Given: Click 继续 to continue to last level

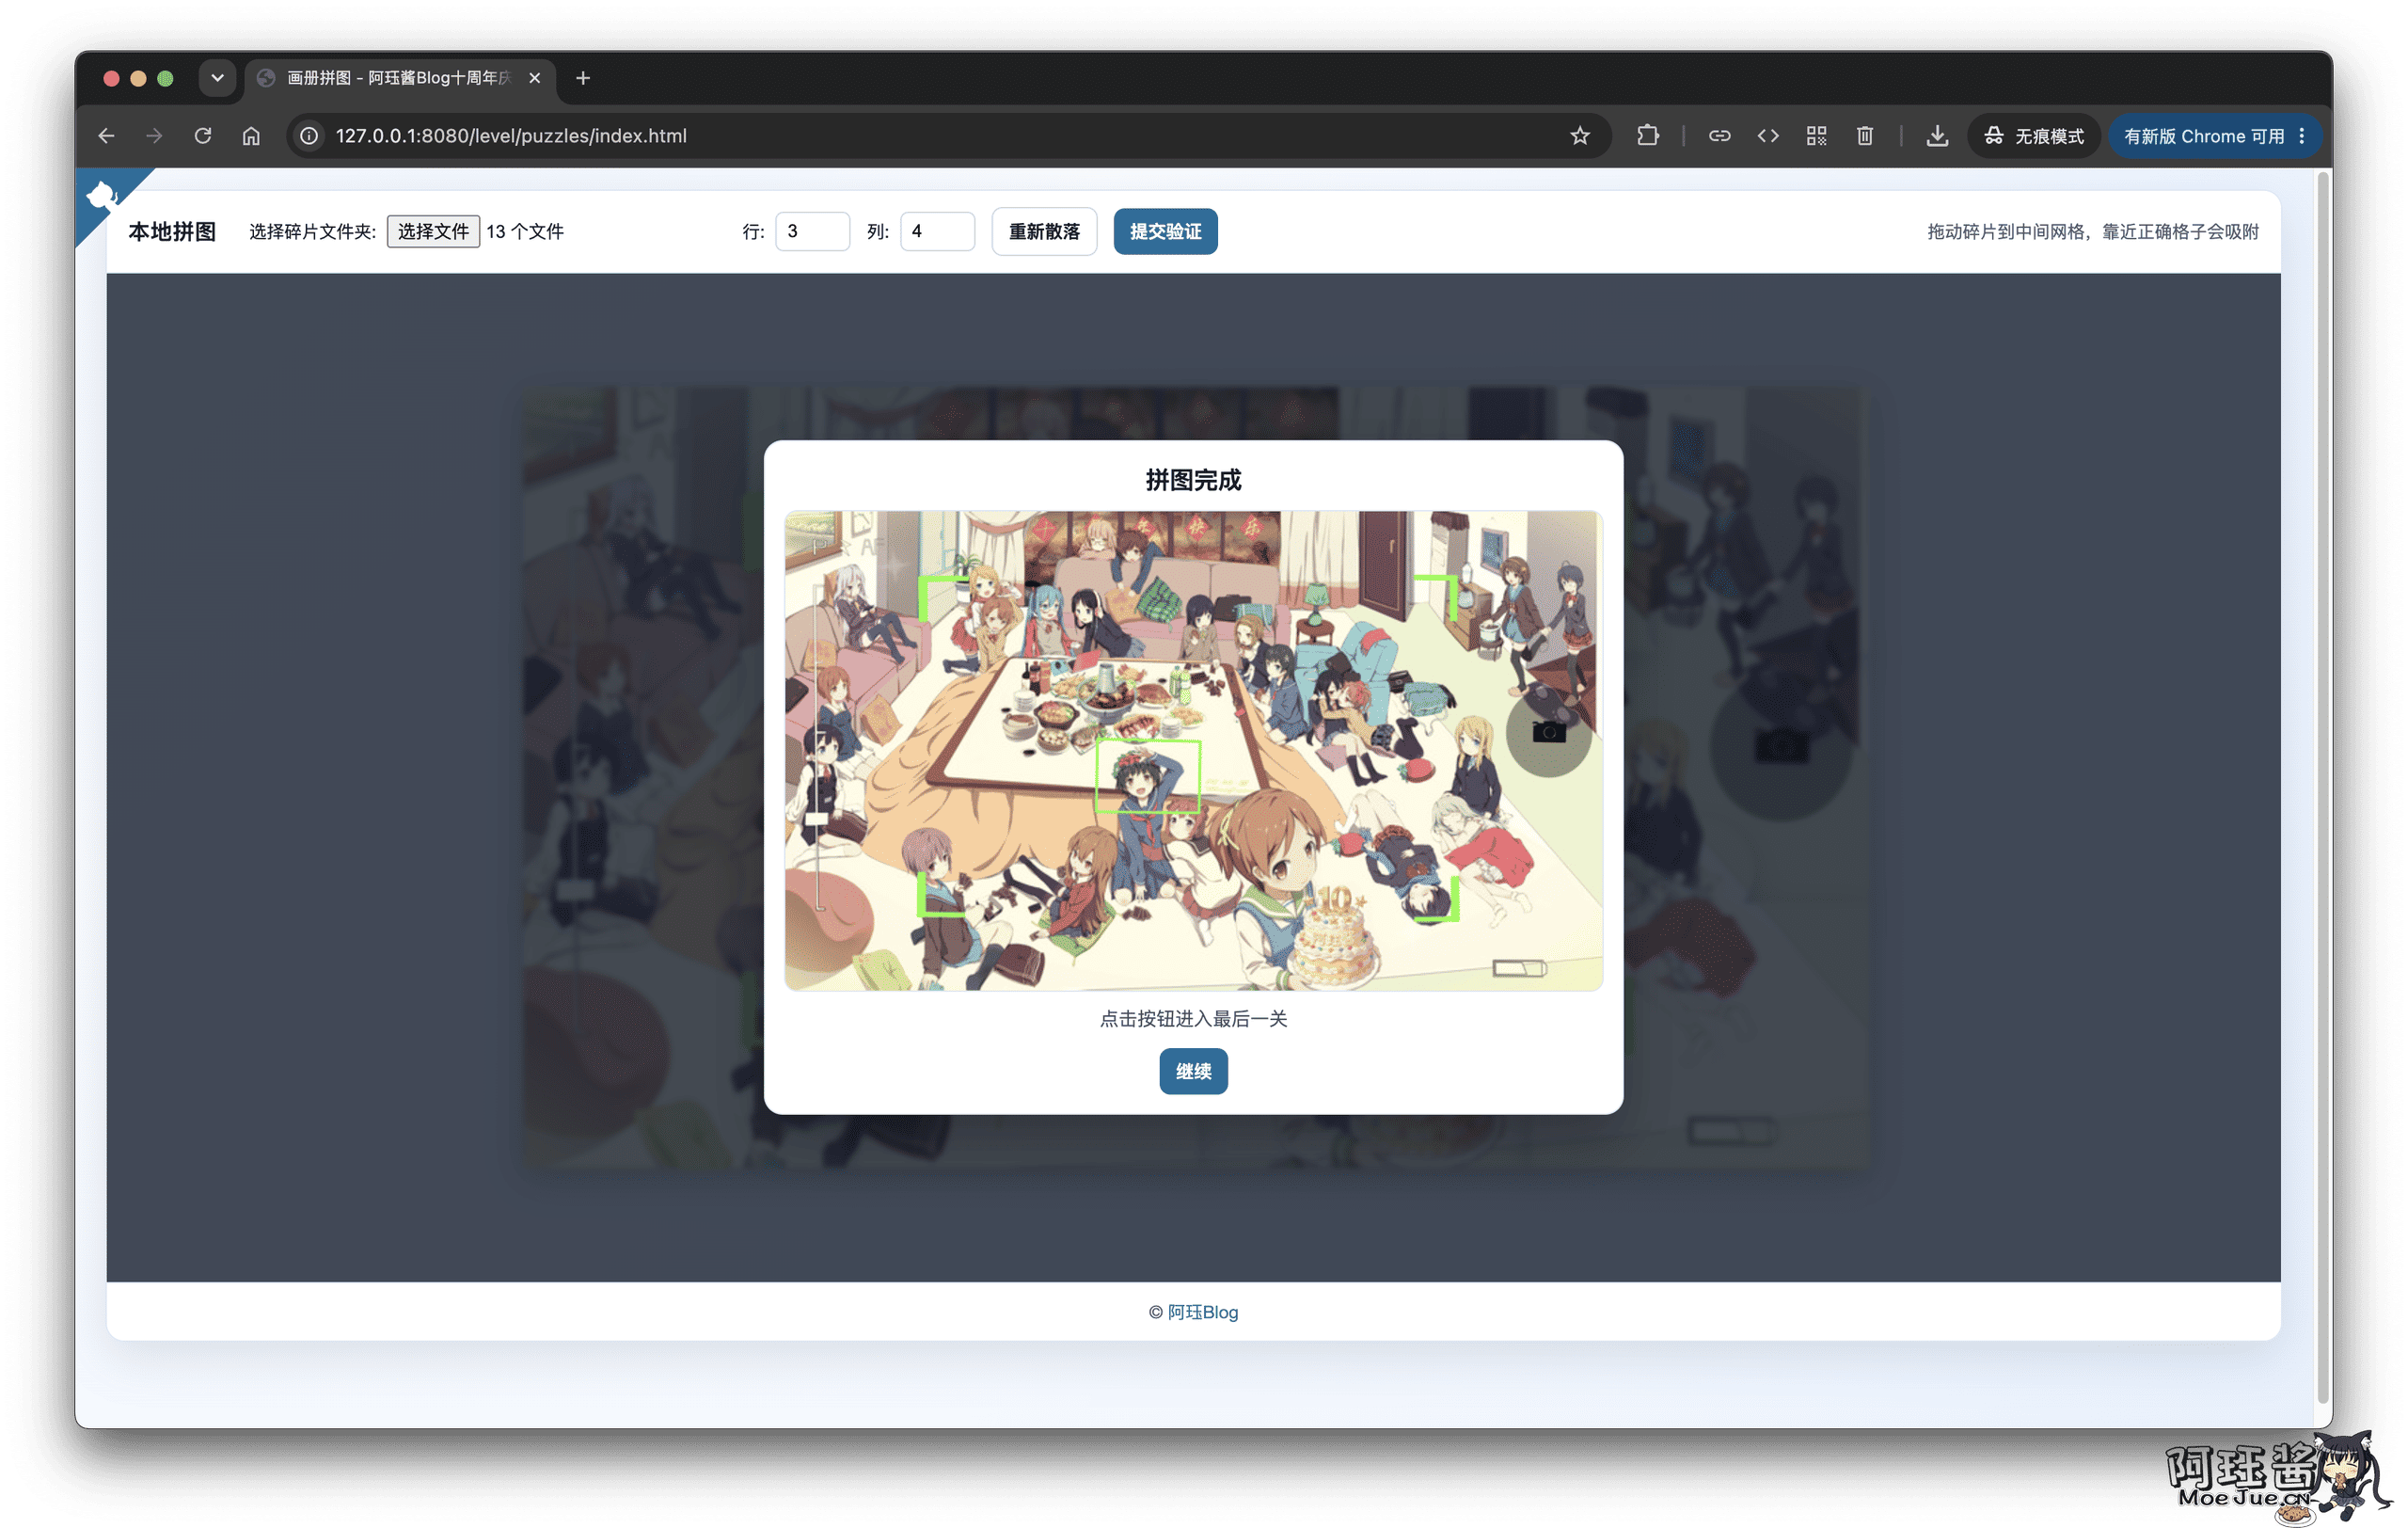Looking at the screenshot, I should point(1193,1071).
